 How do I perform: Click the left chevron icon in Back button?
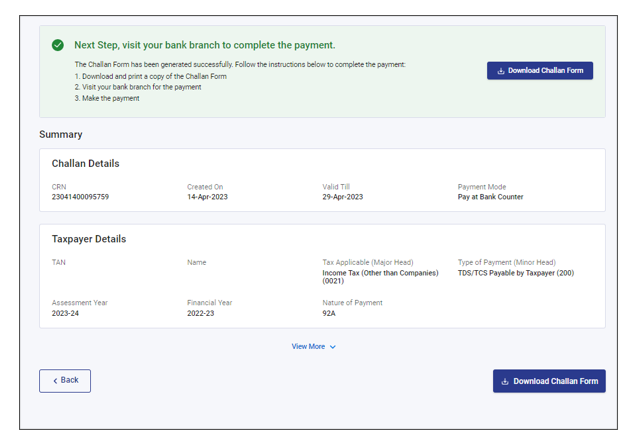click(55, 381)
